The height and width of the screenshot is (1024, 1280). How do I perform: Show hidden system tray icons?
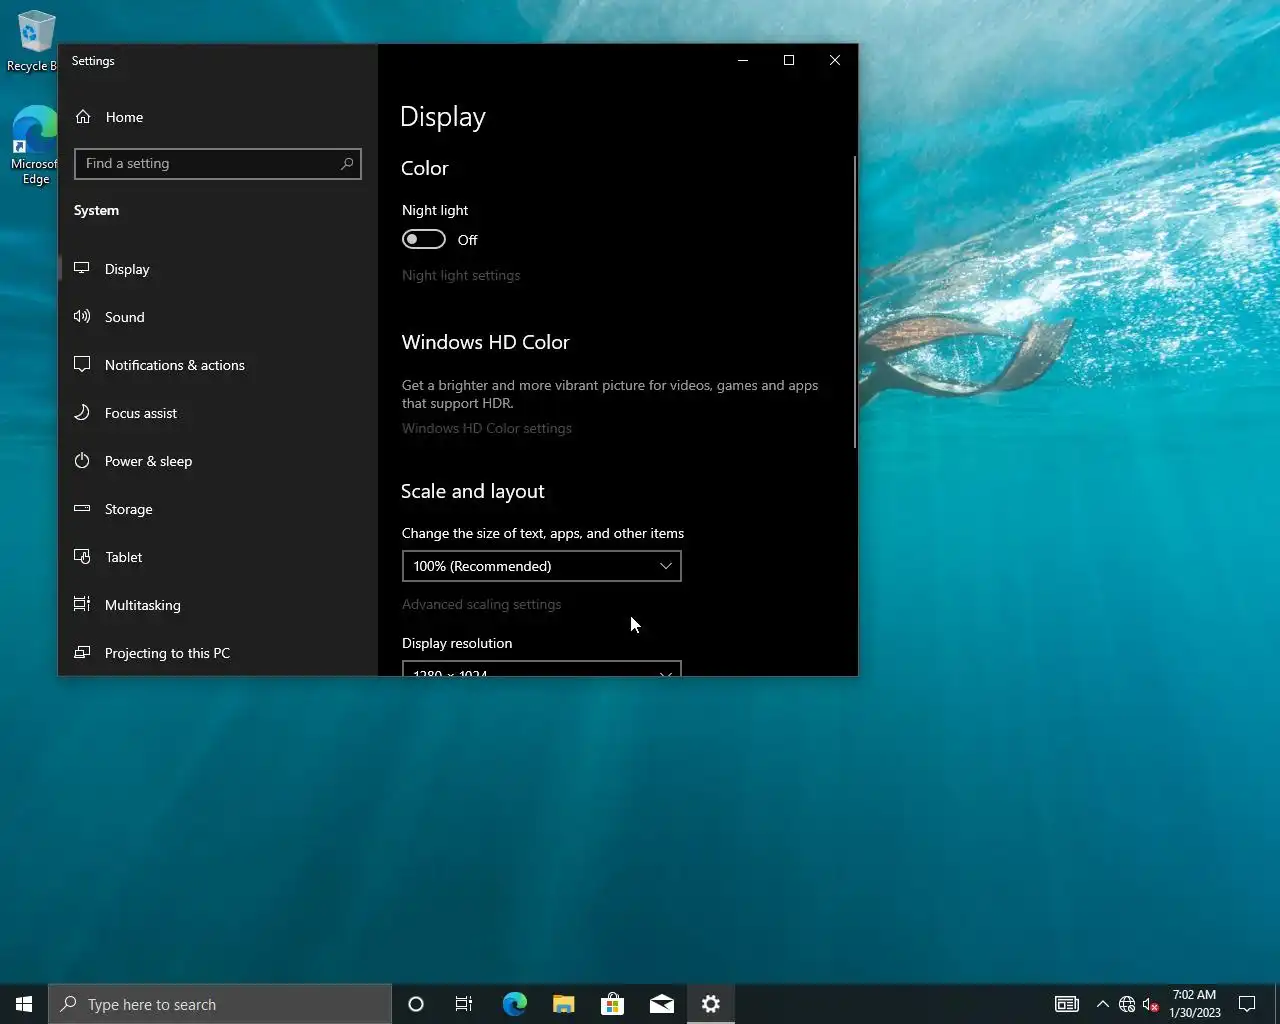(x=1102, y=1004)
